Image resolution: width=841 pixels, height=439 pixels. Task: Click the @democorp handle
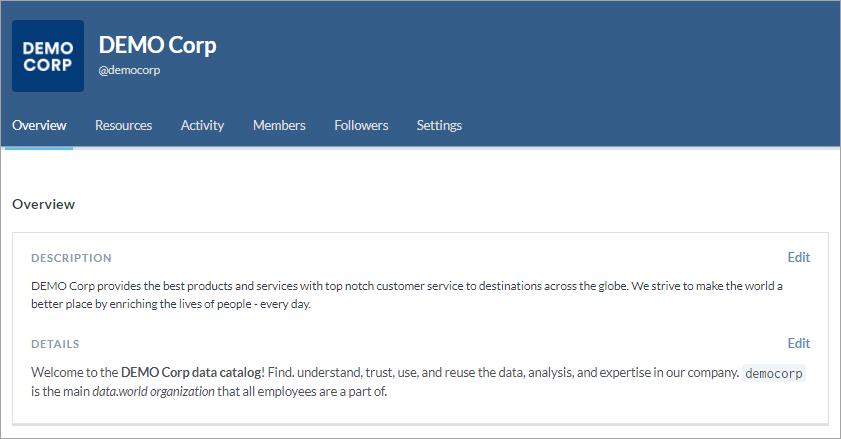(x=129, y=70)
